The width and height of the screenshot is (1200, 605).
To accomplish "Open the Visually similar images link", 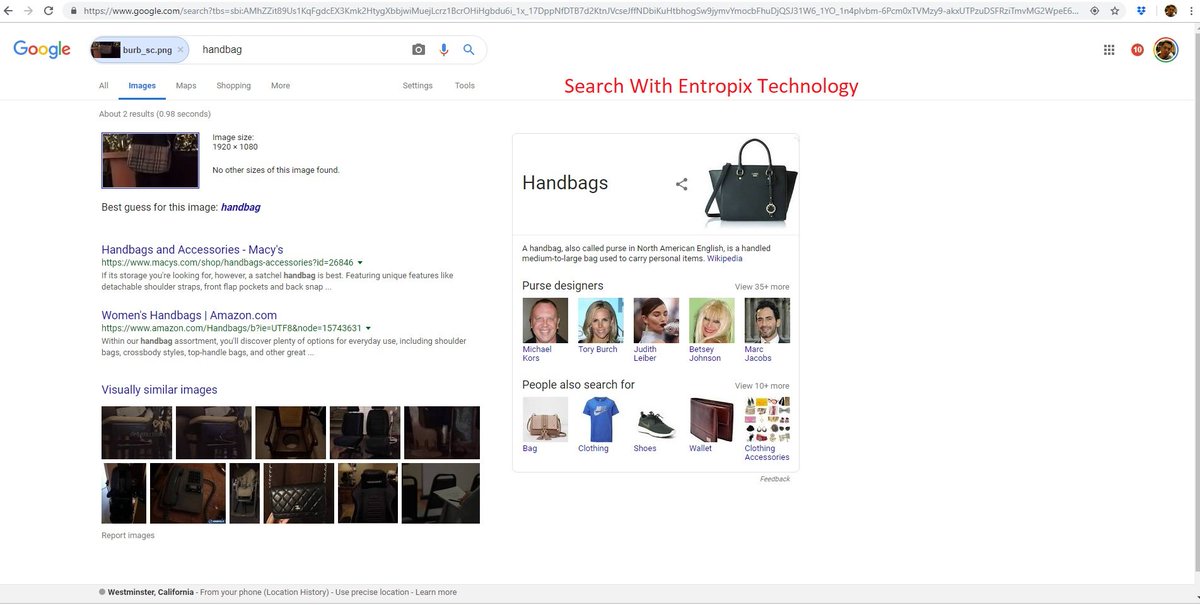I will tap(159, 390).
